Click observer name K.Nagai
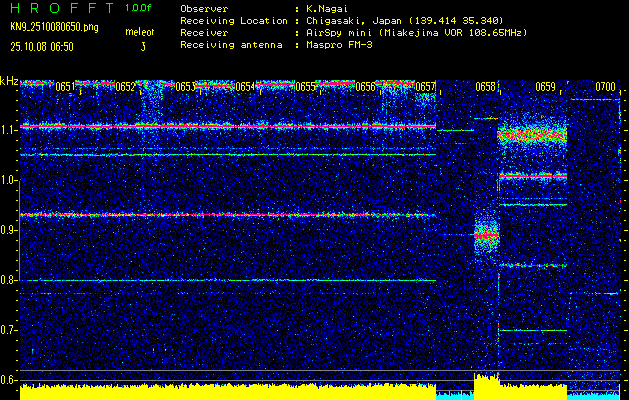The width and height of the screenshot is (629, 400). coord(328,7)
